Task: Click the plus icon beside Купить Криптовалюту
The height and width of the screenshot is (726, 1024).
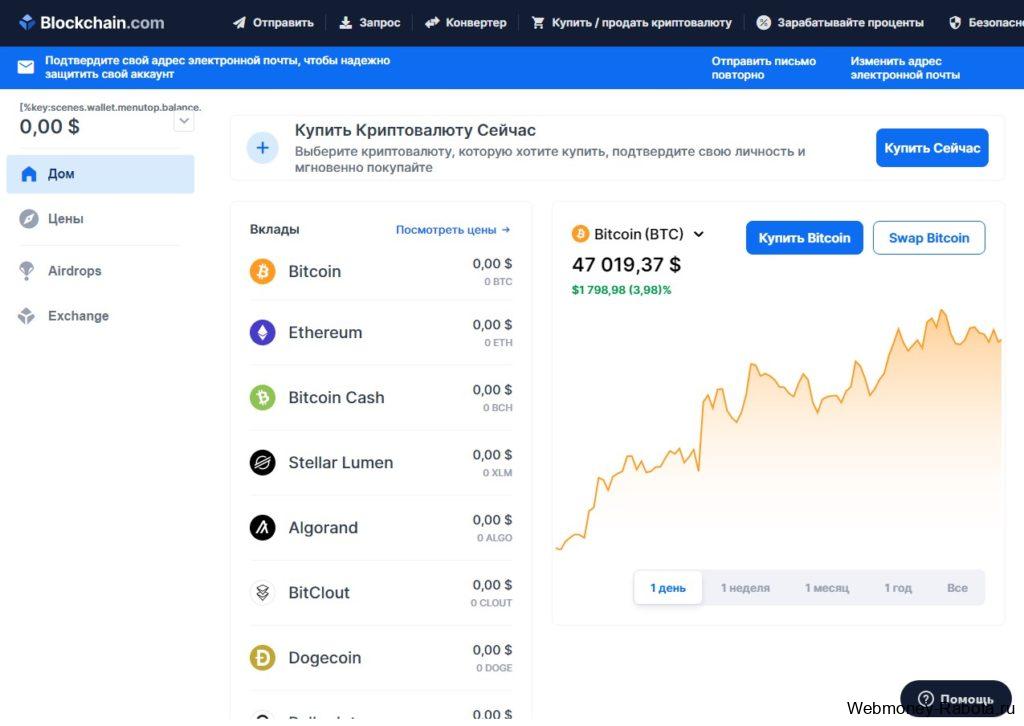Action: click(263, 148)
